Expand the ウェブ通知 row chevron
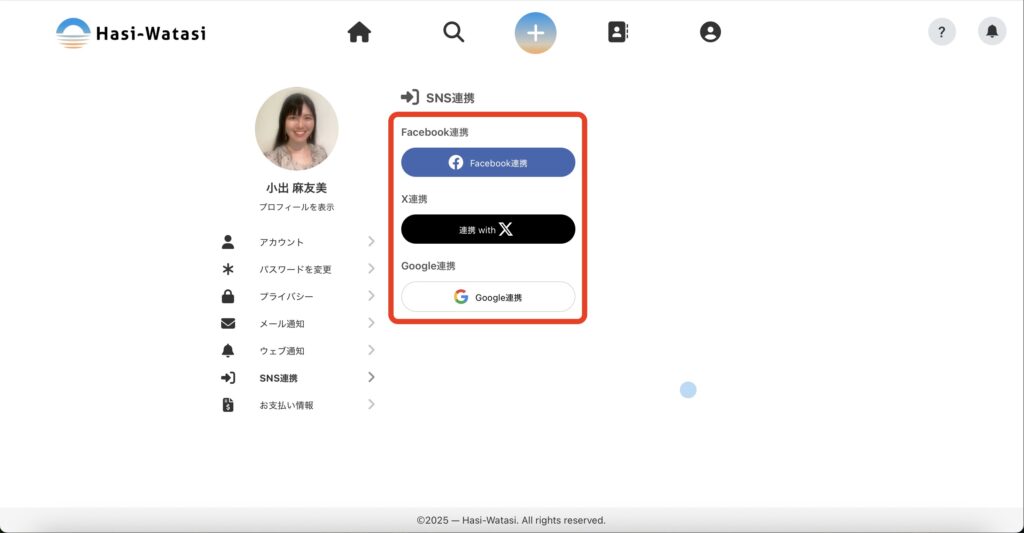 (x=371, y=350)
